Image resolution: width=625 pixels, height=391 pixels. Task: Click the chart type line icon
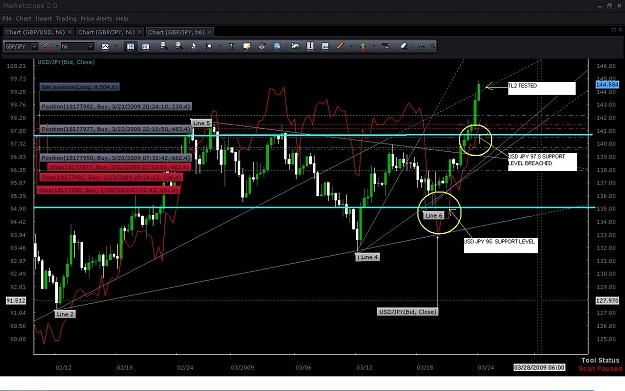pos(105,47)
